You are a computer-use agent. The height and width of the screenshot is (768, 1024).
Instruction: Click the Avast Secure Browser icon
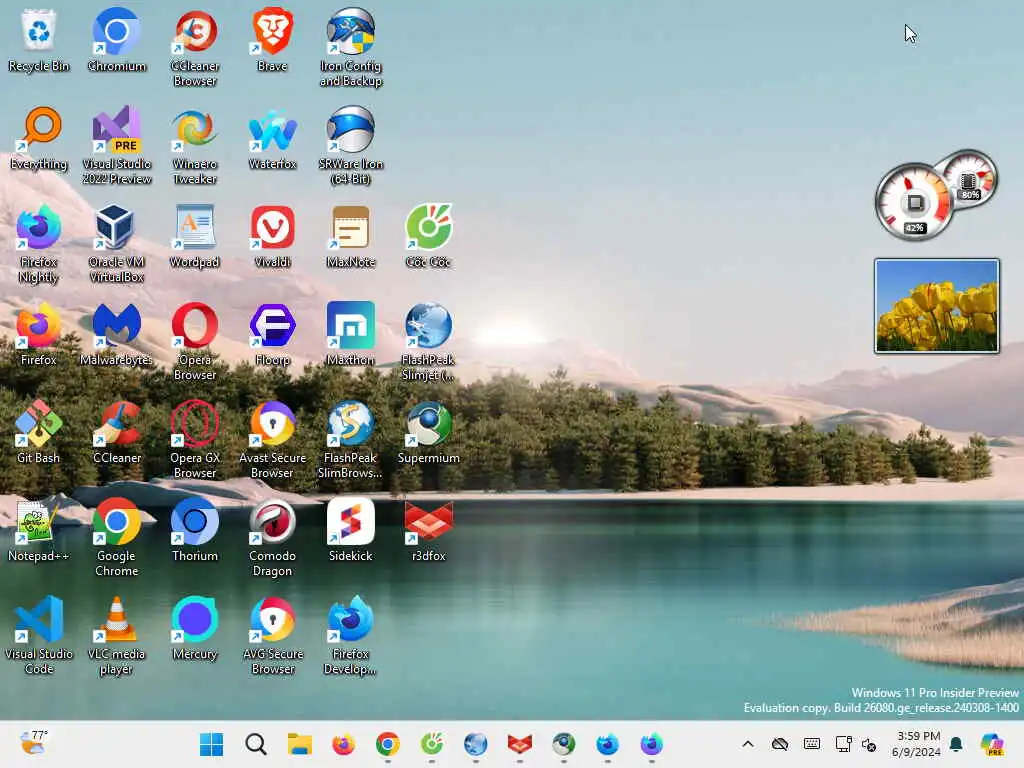click(x=272, y=440)
